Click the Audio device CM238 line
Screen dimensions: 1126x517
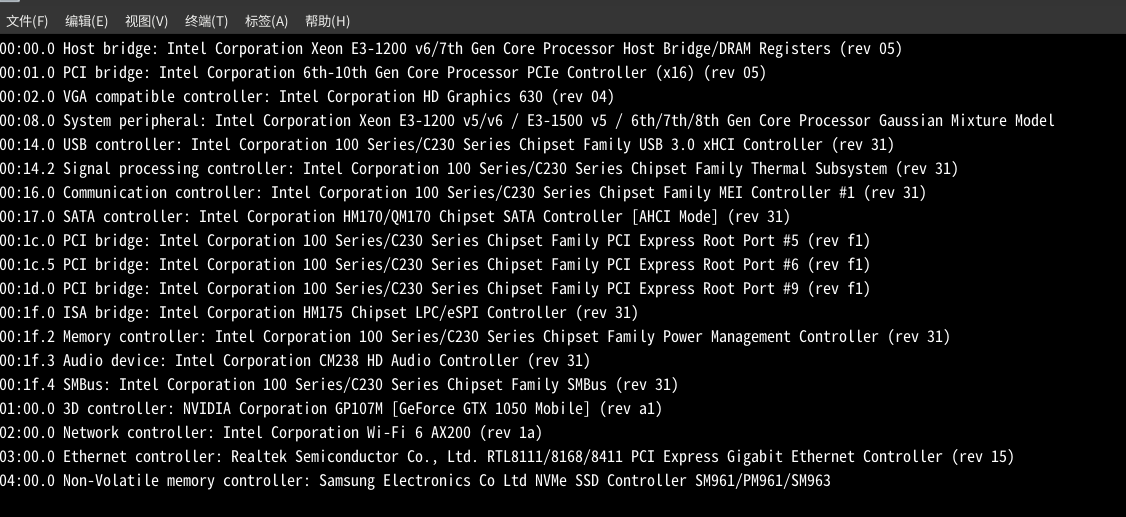point(294,361)
